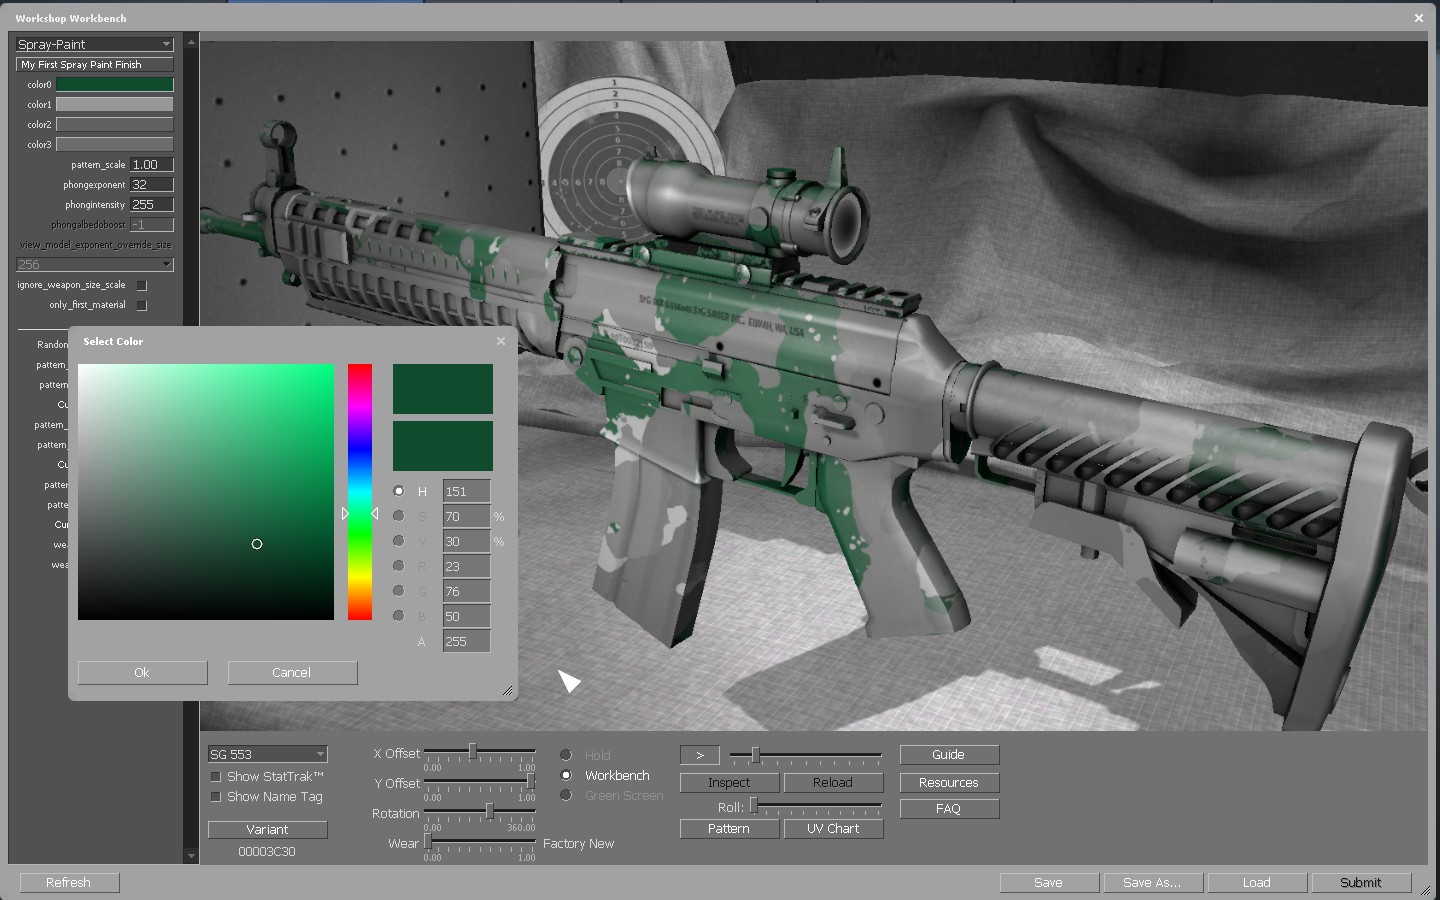Select the V (value) radio button
This screenshot has width=1440, height=900.
399,541
